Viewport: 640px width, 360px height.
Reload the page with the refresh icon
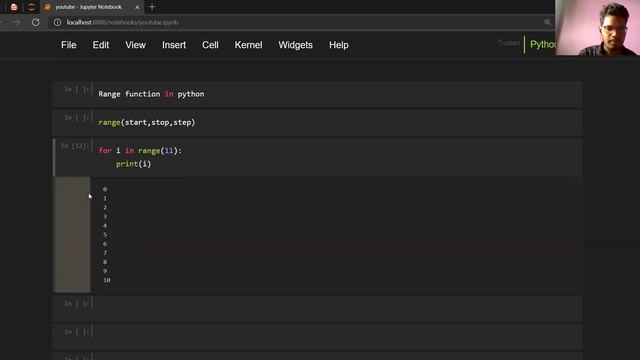tap(36, 22)
